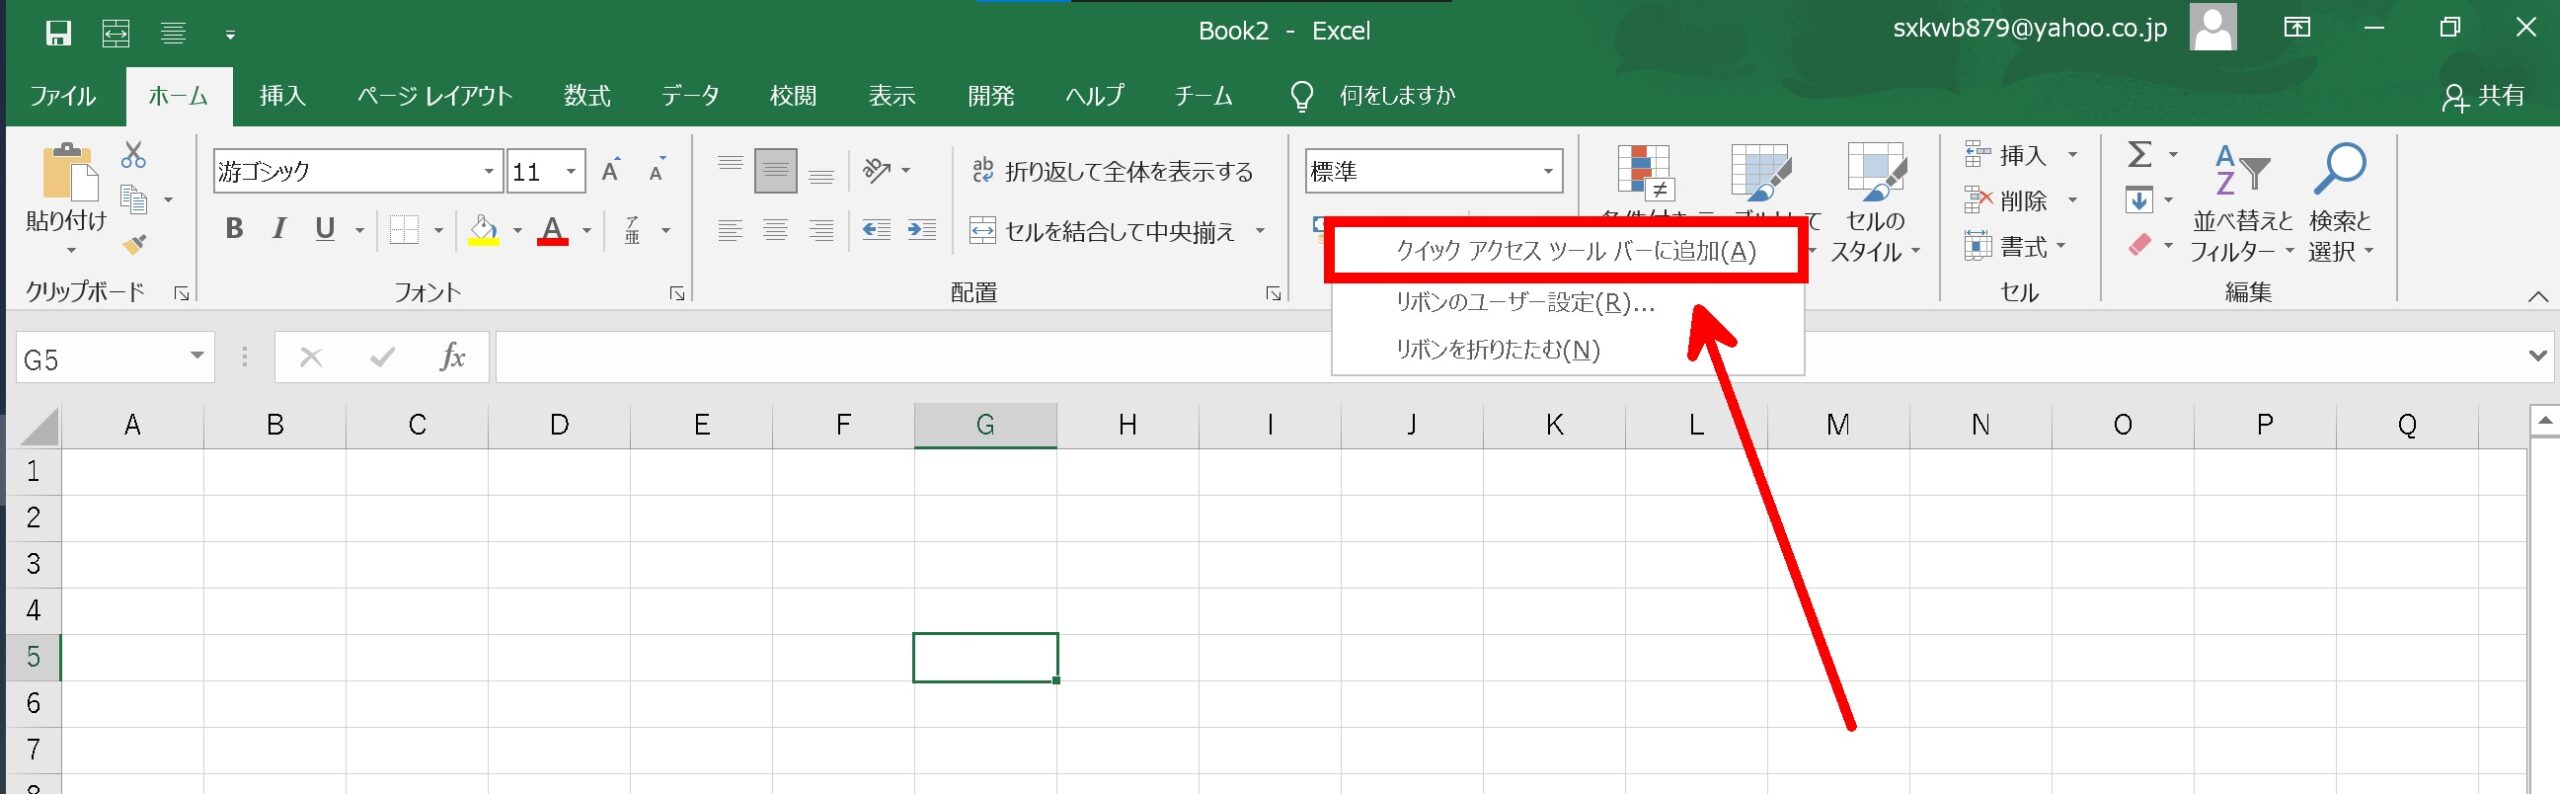This screenshot has height=794, width=2560.
Task: Select リボンを折りたたむ menu item
Action: point(1567,350)
